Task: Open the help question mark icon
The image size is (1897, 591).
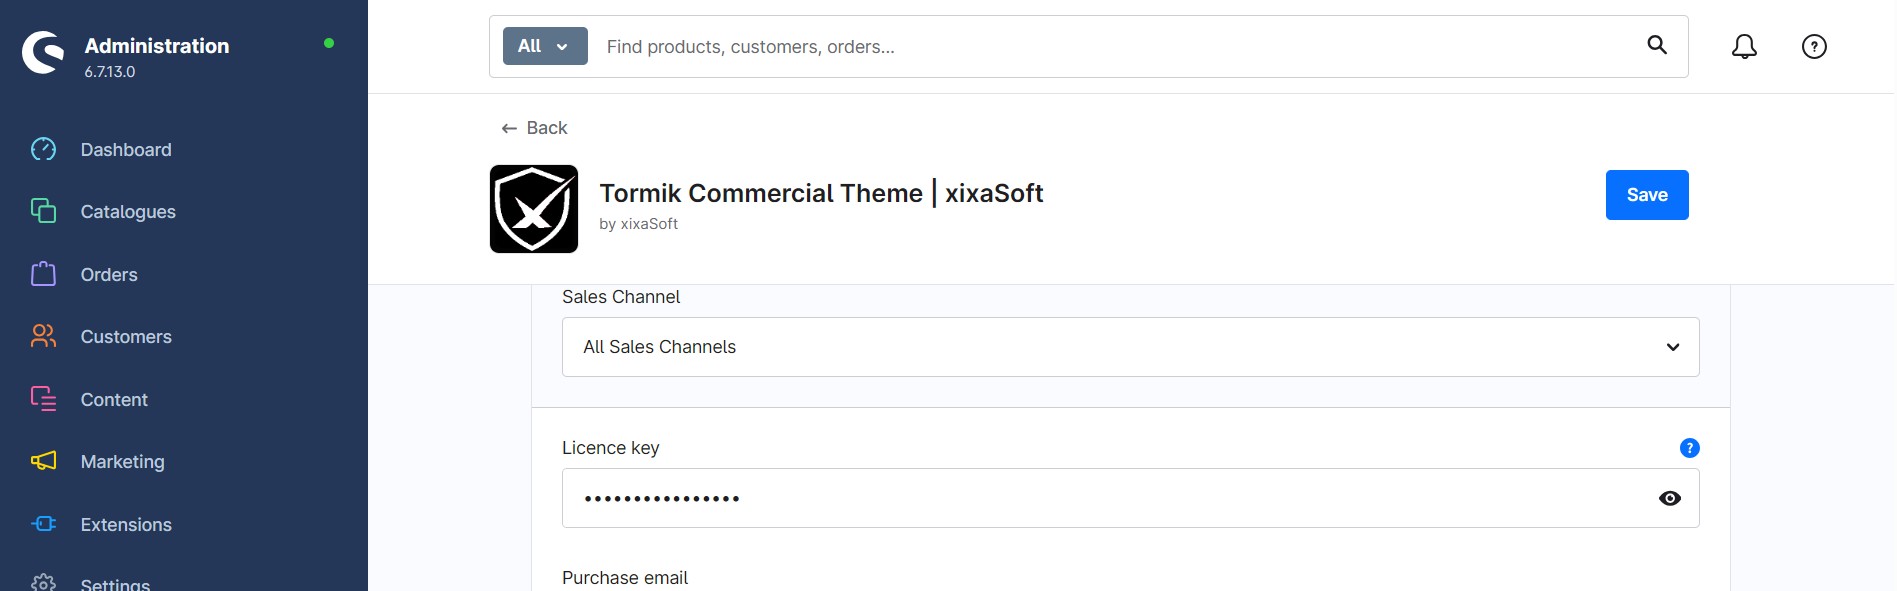Action: point(1814,46)
